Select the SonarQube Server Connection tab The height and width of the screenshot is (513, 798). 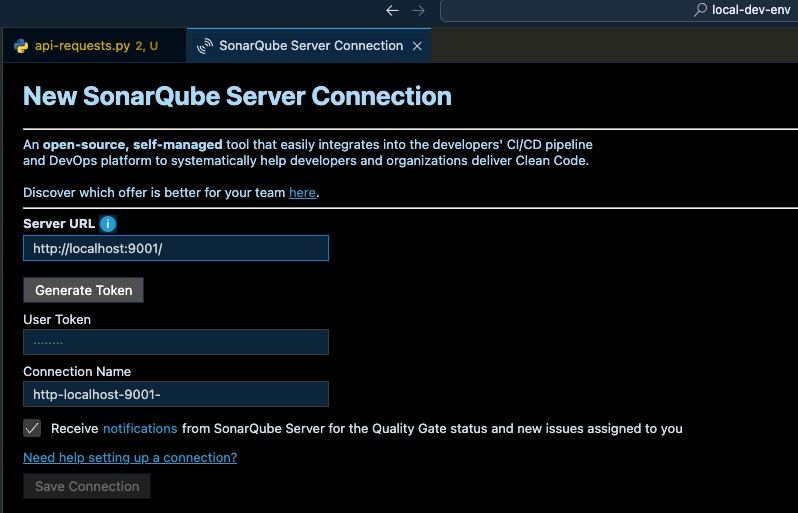[309, 46]
